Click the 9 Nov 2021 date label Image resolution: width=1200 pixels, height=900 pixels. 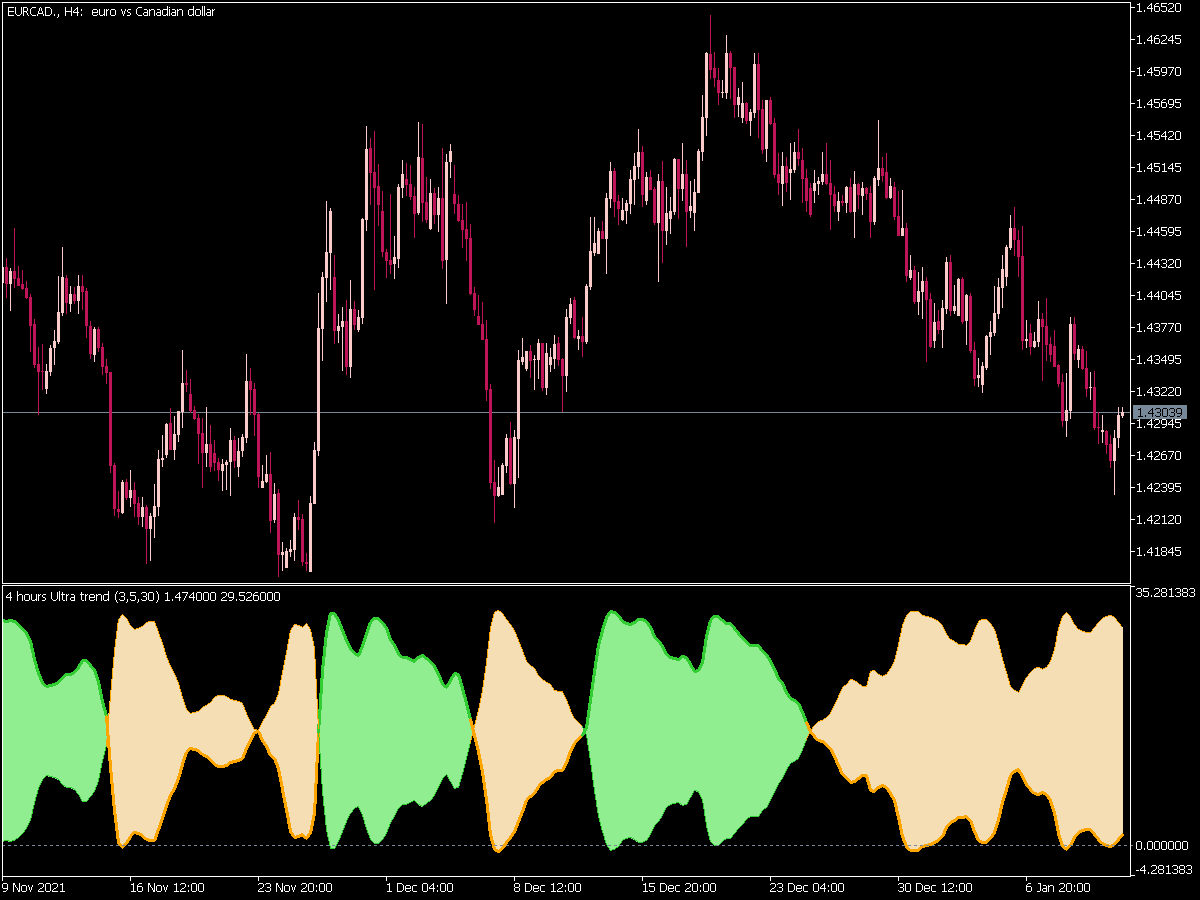33,887
